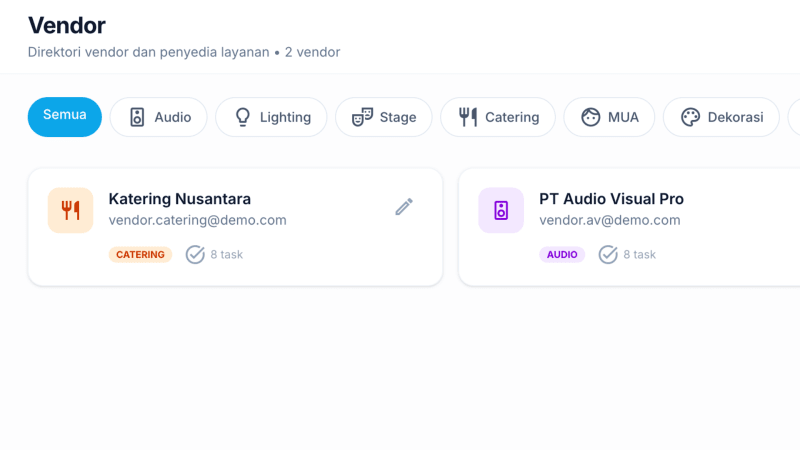Click the vendor.catering@demo.com email
The height and width of the screenshot is (450, 800).
(197, 220)
